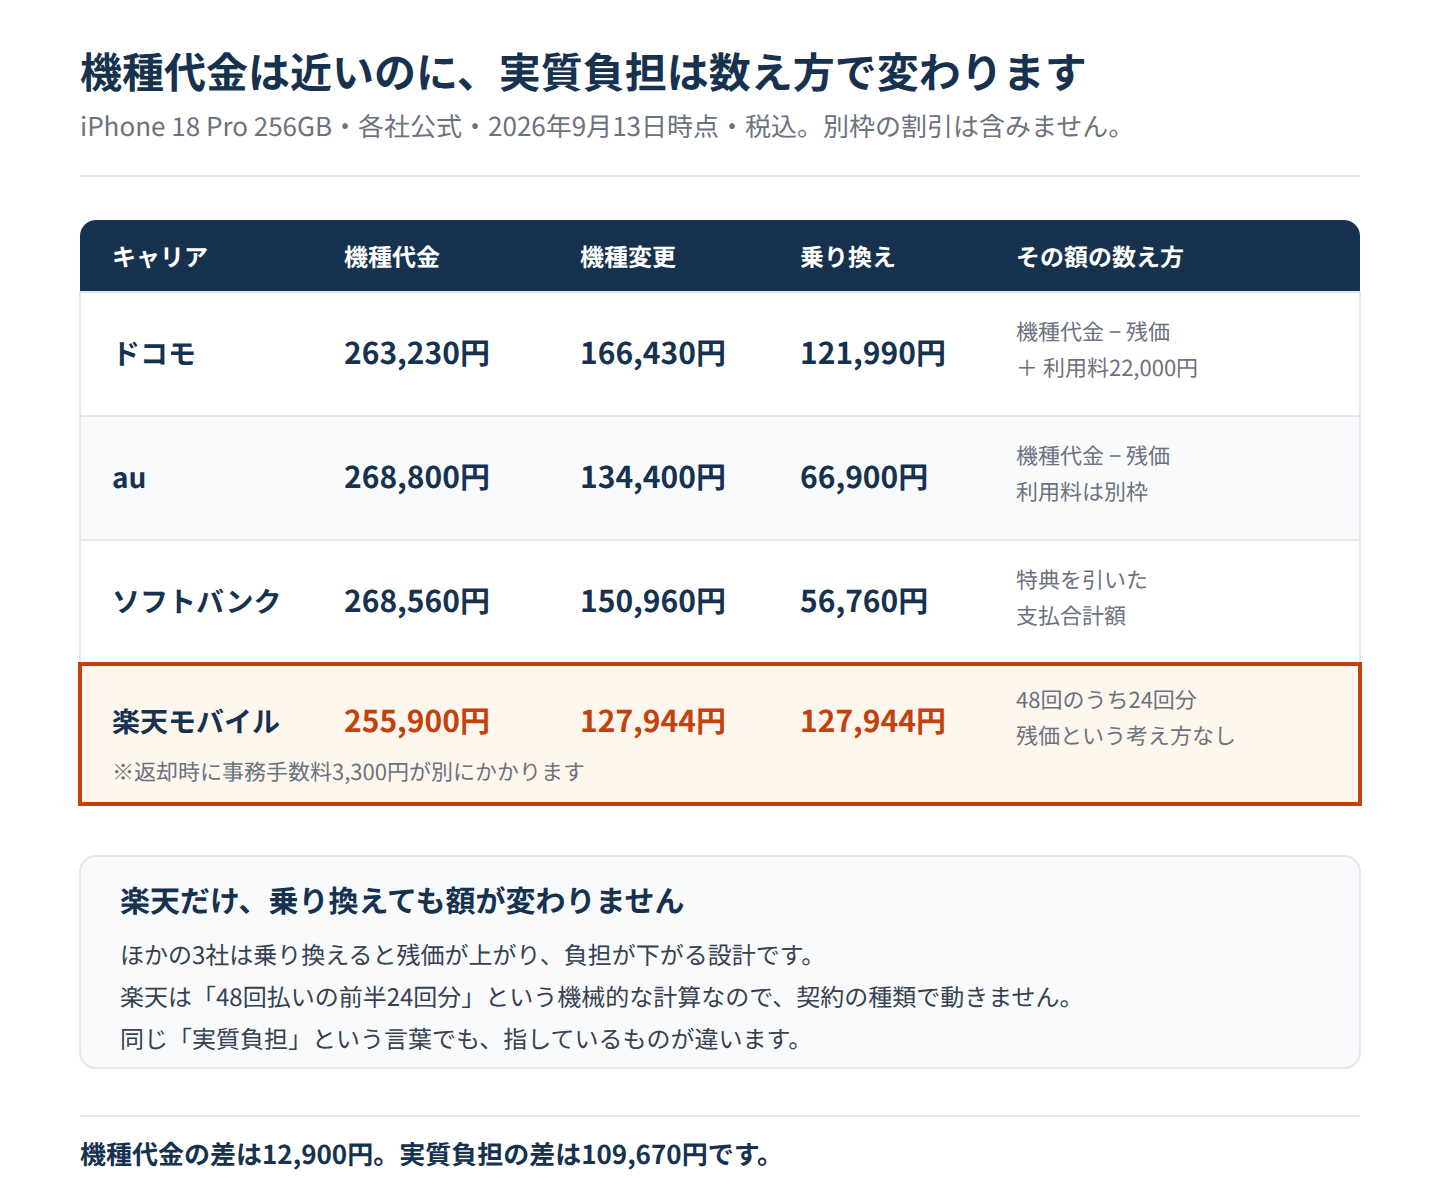The width and height of the screenshot is (1440, 1200).
Task: Click the 機種変更 column header
Action: click(628, 257)
